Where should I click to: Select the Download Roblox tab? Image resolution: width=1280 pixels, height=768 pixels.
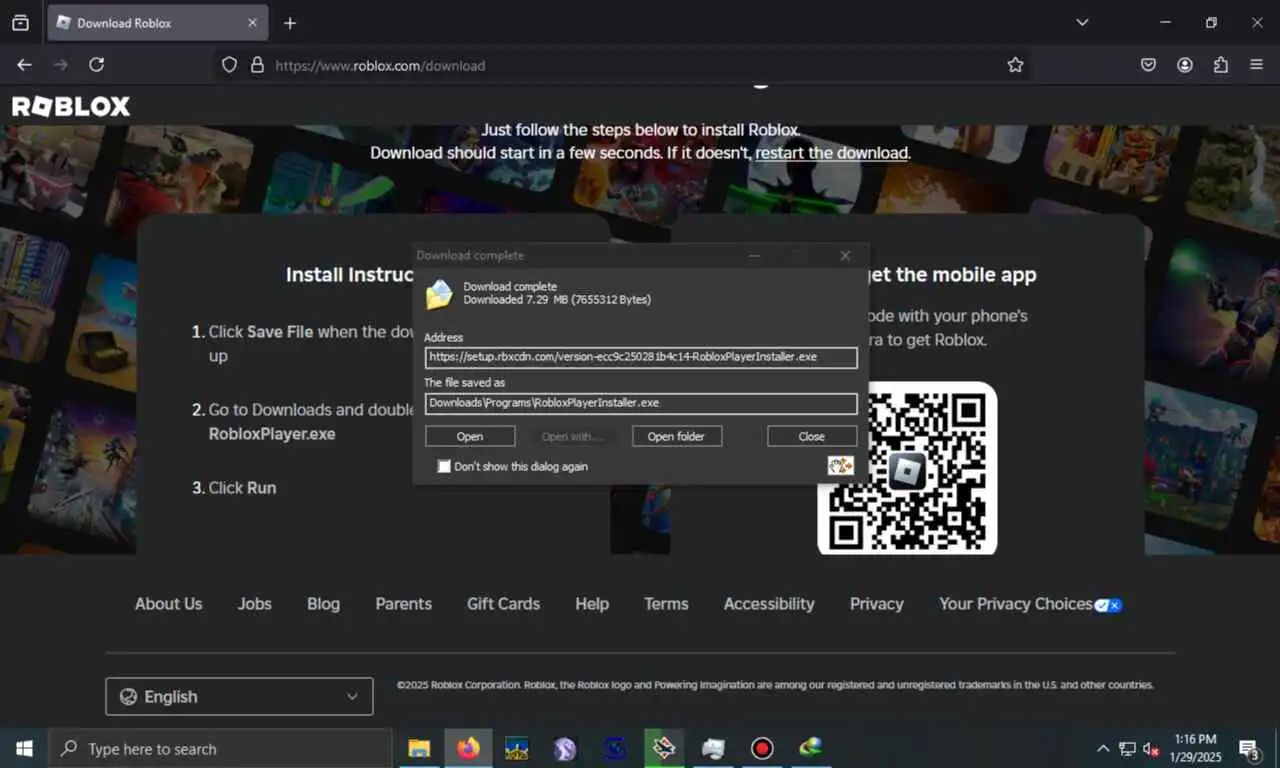(157, 22)
